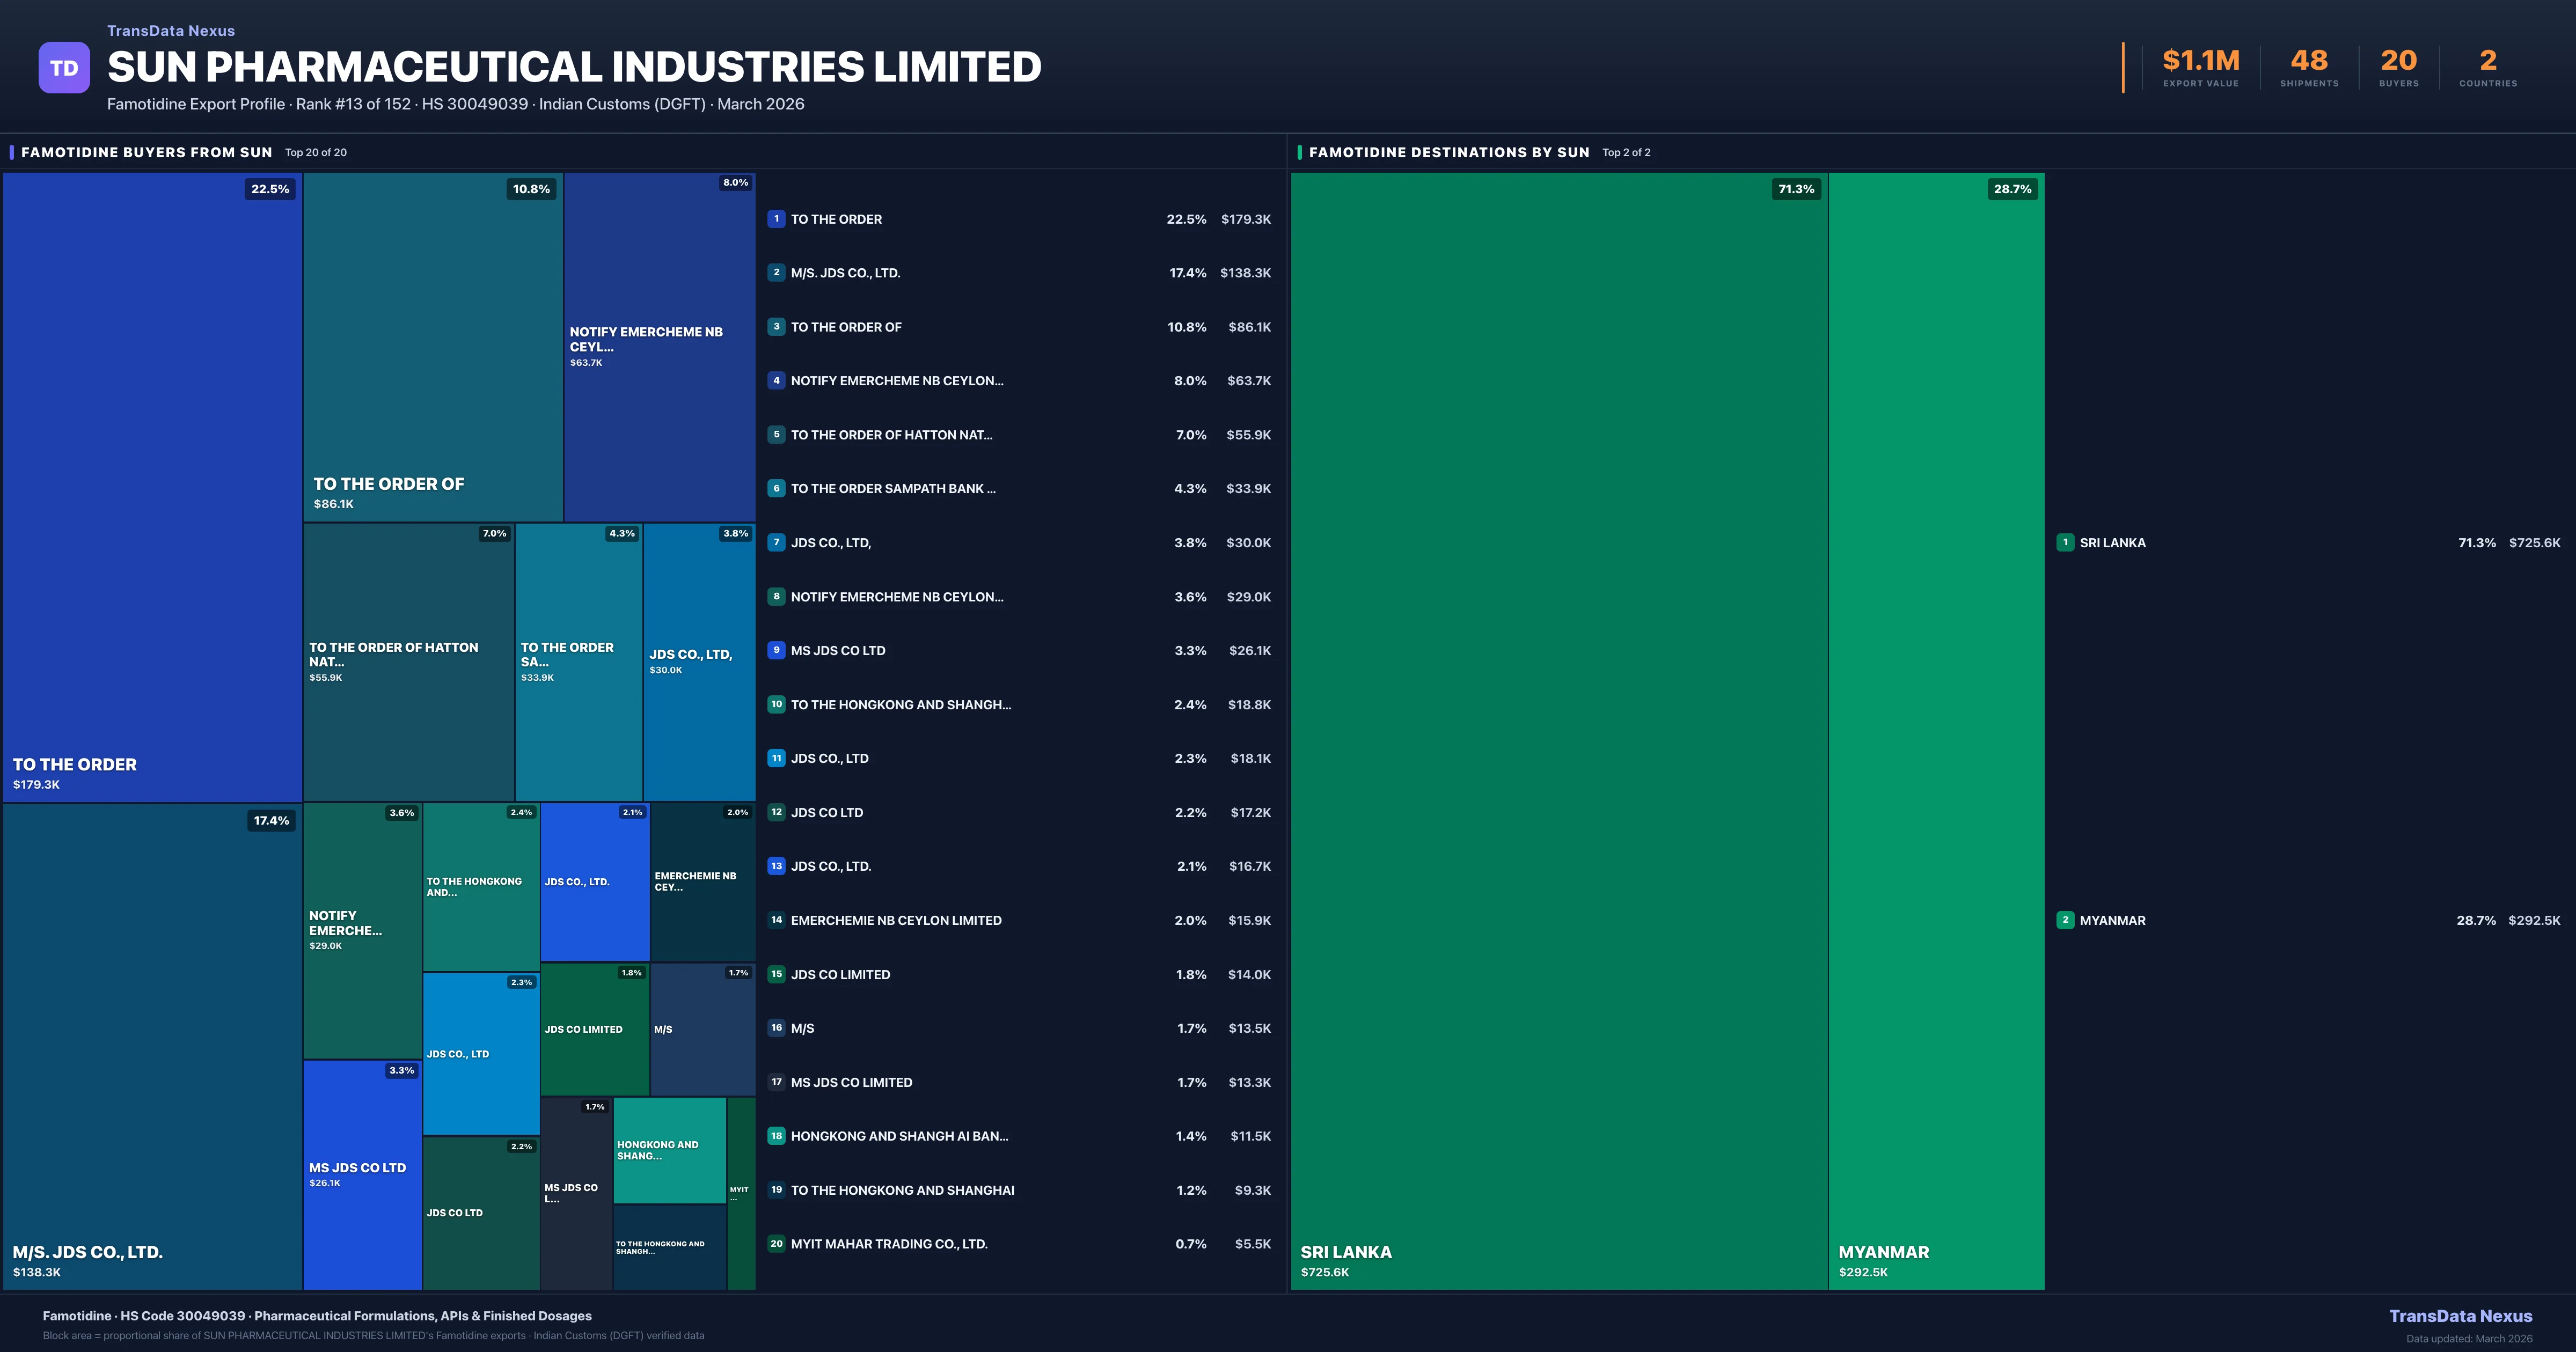This screenshot has height=1352, width=2576.
Task: Click the purple TD logo icon
Action: (64, 68)
